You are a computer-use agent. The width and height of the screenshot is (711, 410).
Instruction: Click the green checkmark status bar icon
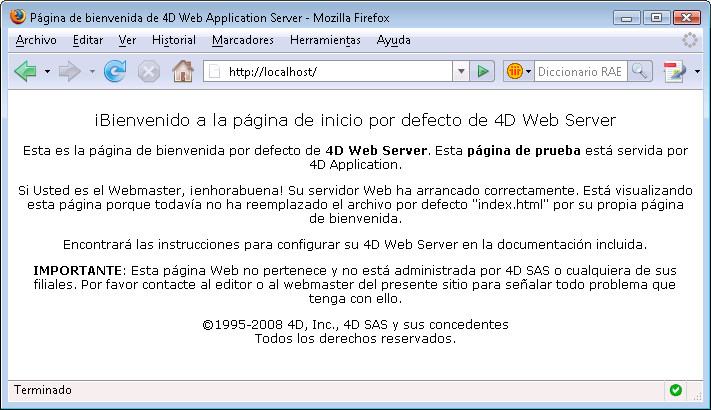[676, 390]
